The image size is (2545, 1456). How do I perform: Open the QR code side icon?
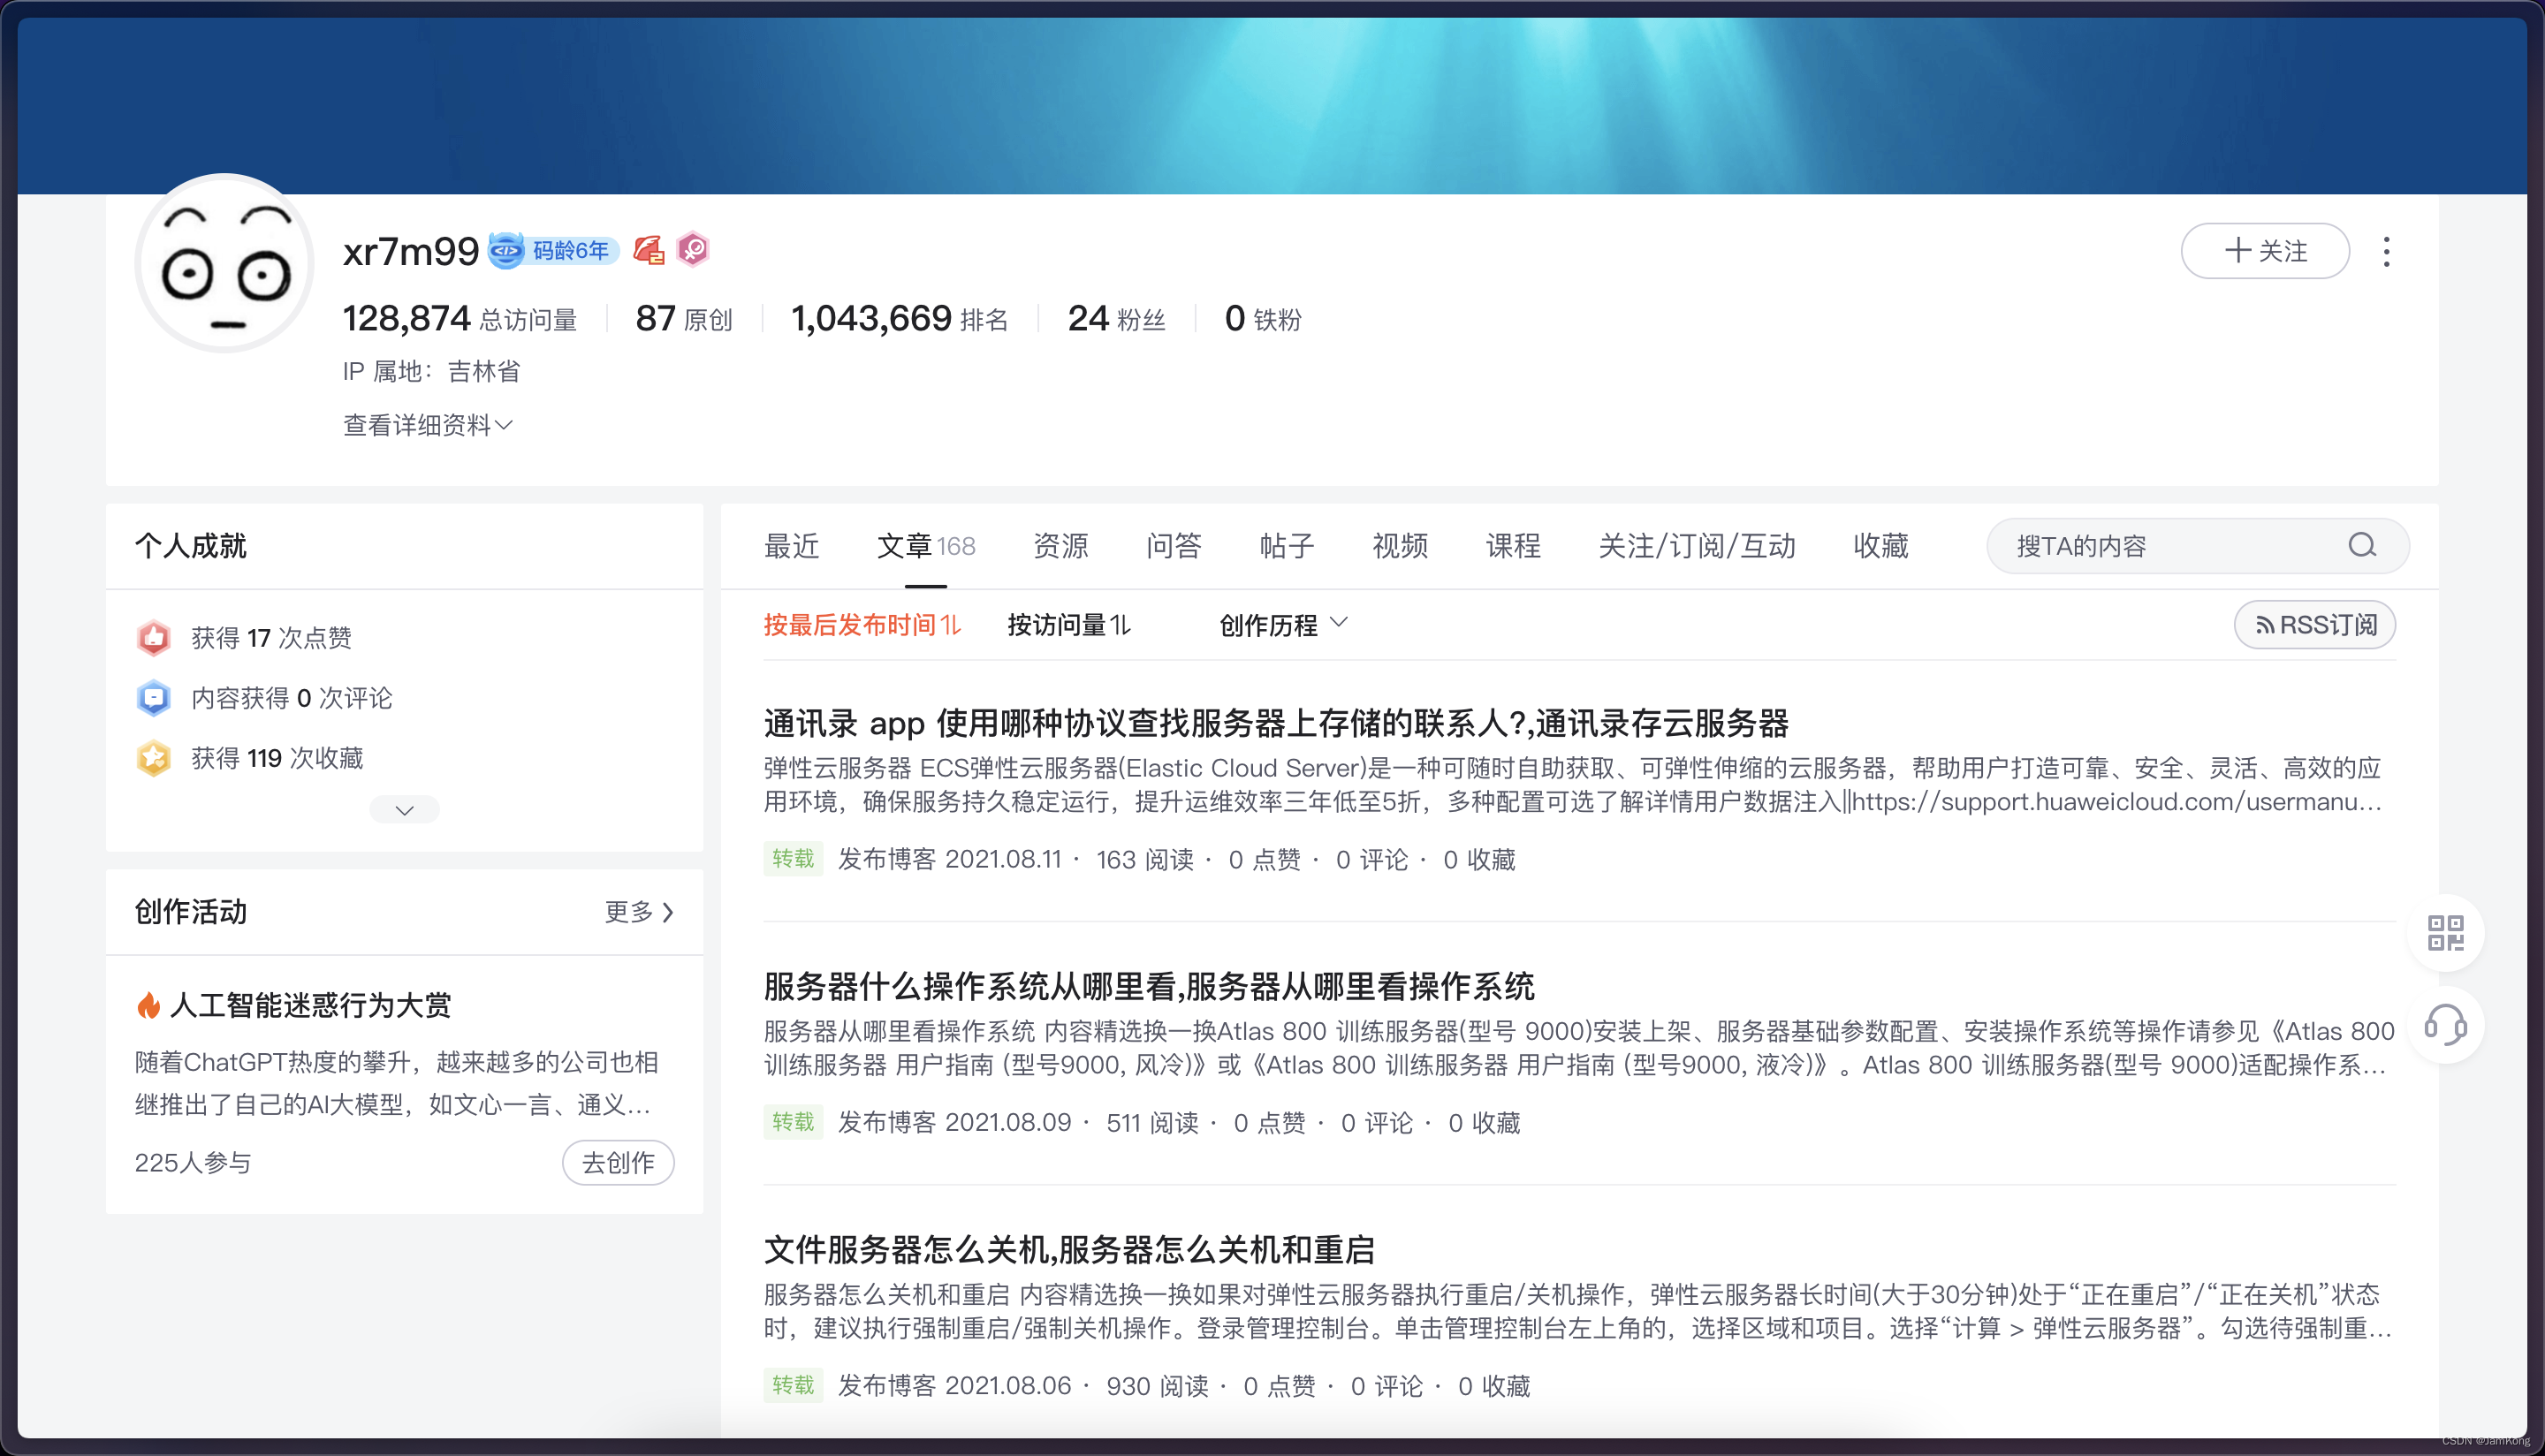[2445, 932]
